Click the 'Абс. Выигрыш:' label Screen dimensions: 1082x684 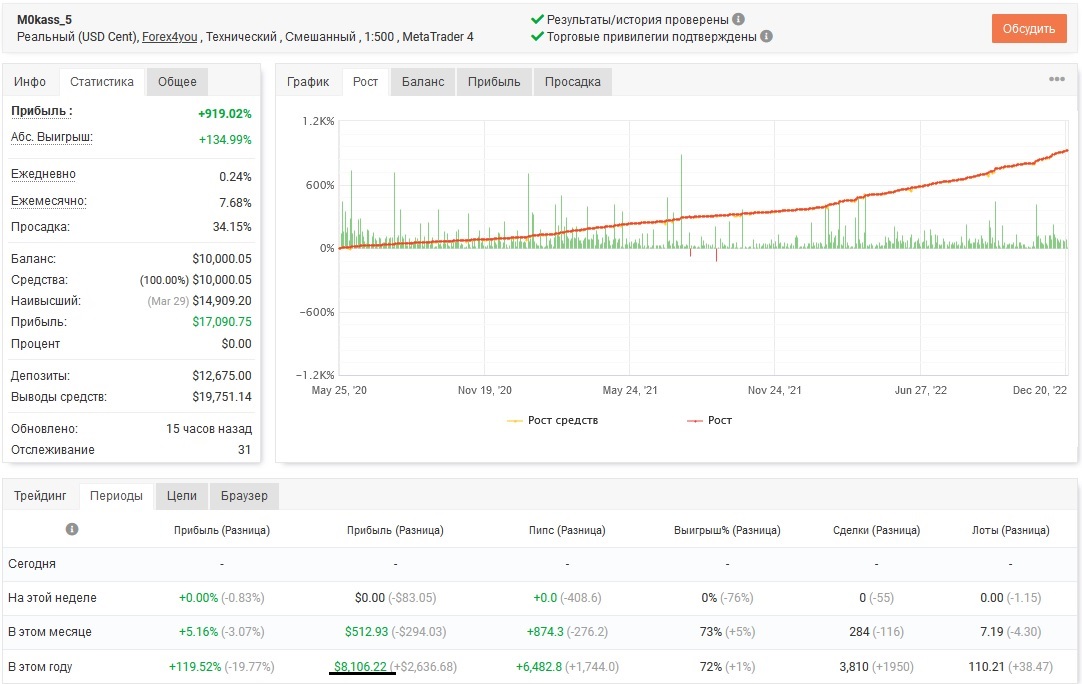pos(52,137)
